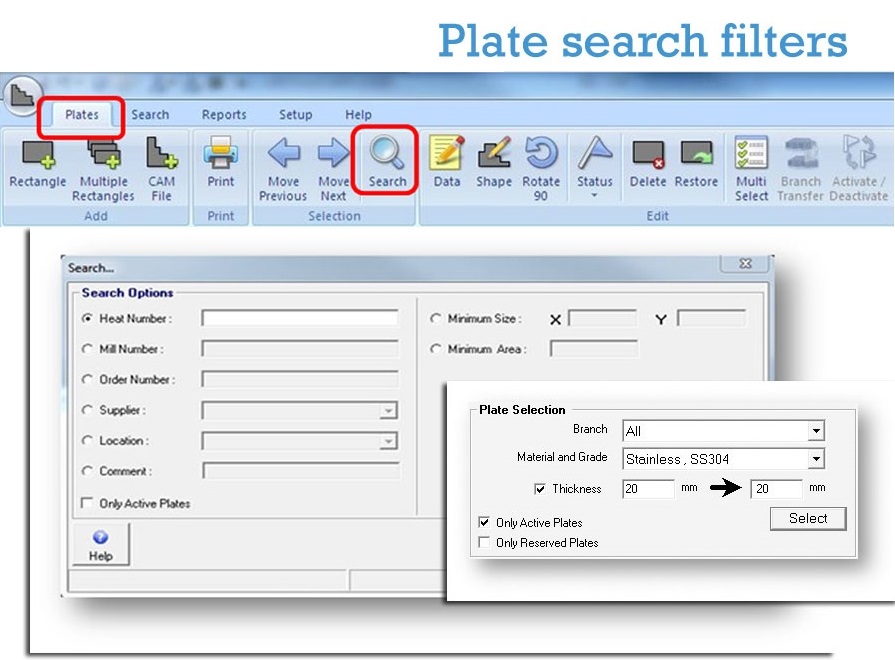Viewport: 895px width, 660px height.
Task: Open the Plates ribbon tab
Action: pos(82,115)
